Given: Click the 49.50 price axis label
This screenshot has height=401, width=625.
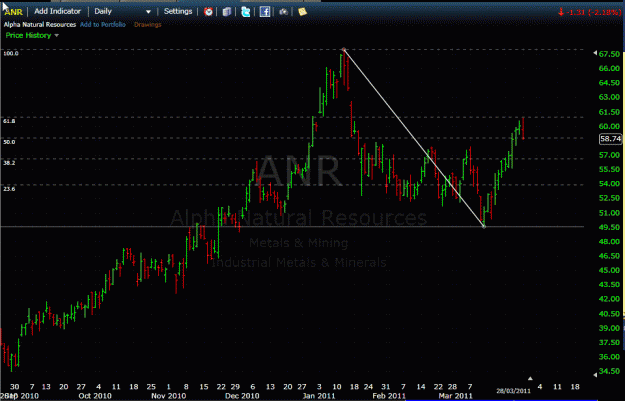Looking at the screenshot, I should click(609, 227).
